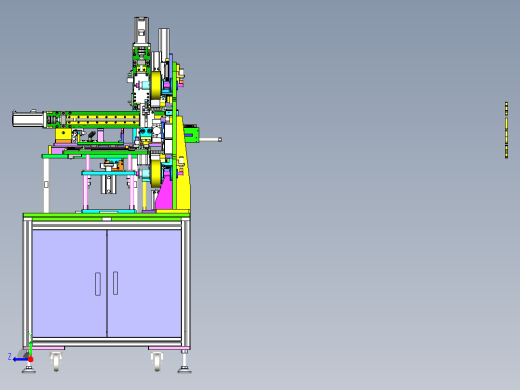The width and height of the screenshot is (520, 390).
Task: Pick the right cabinet door handle
Action: point(115,283)
